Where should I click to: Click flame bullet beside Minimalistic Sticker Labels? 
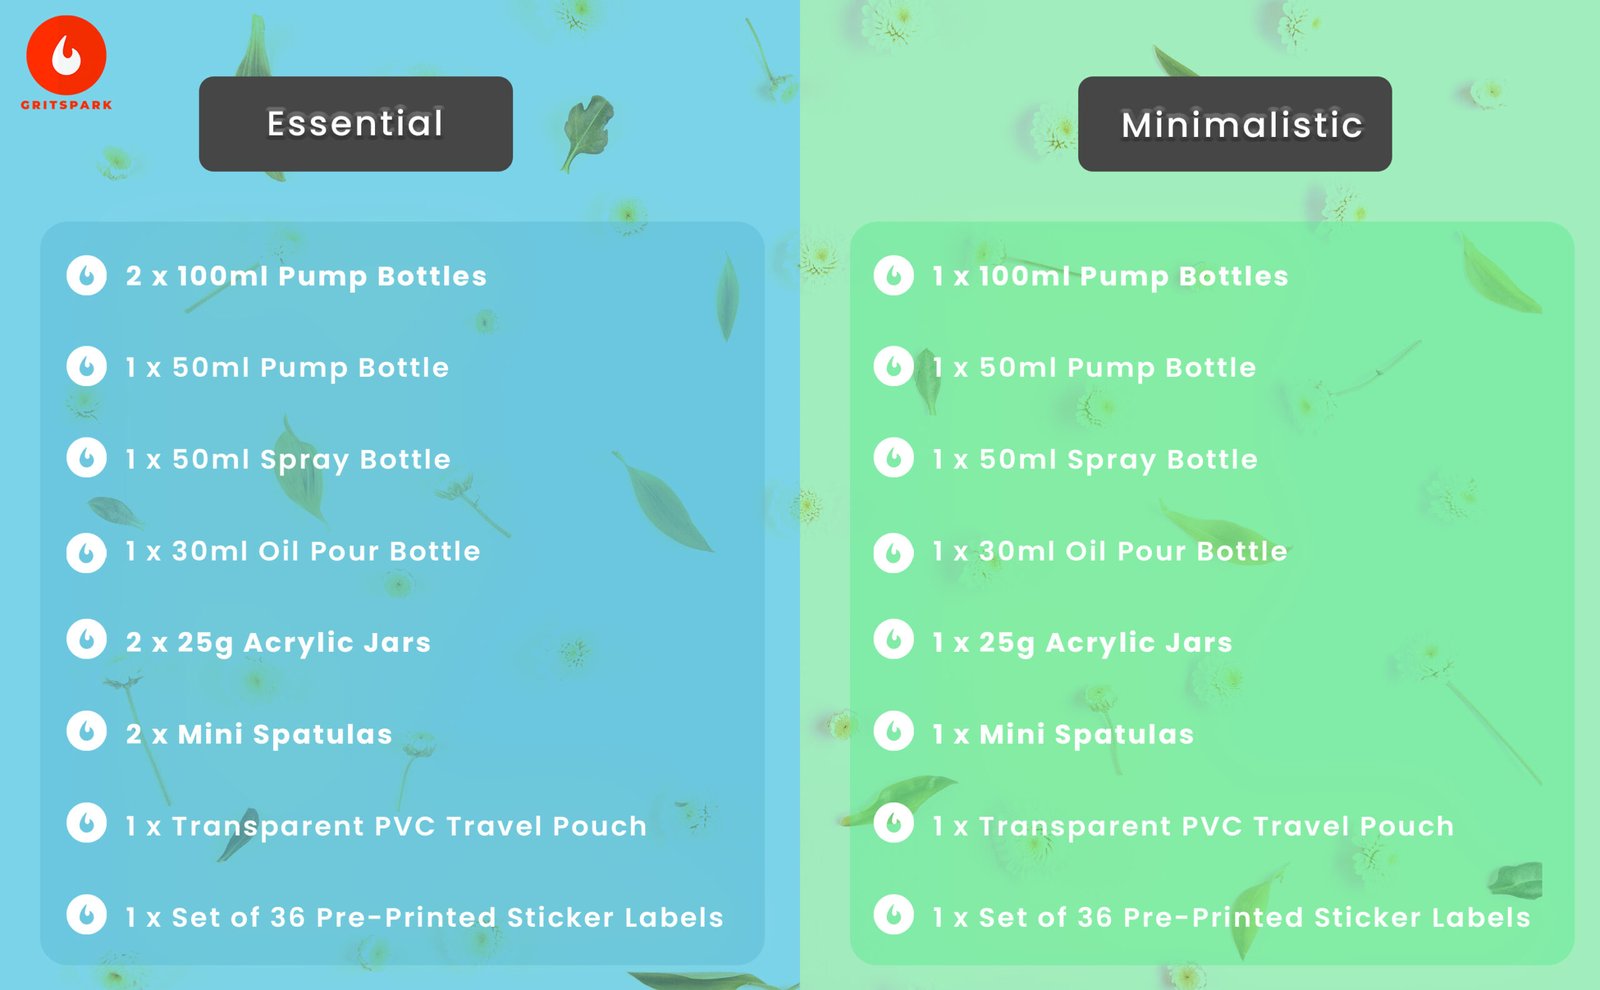pos(894,914)
